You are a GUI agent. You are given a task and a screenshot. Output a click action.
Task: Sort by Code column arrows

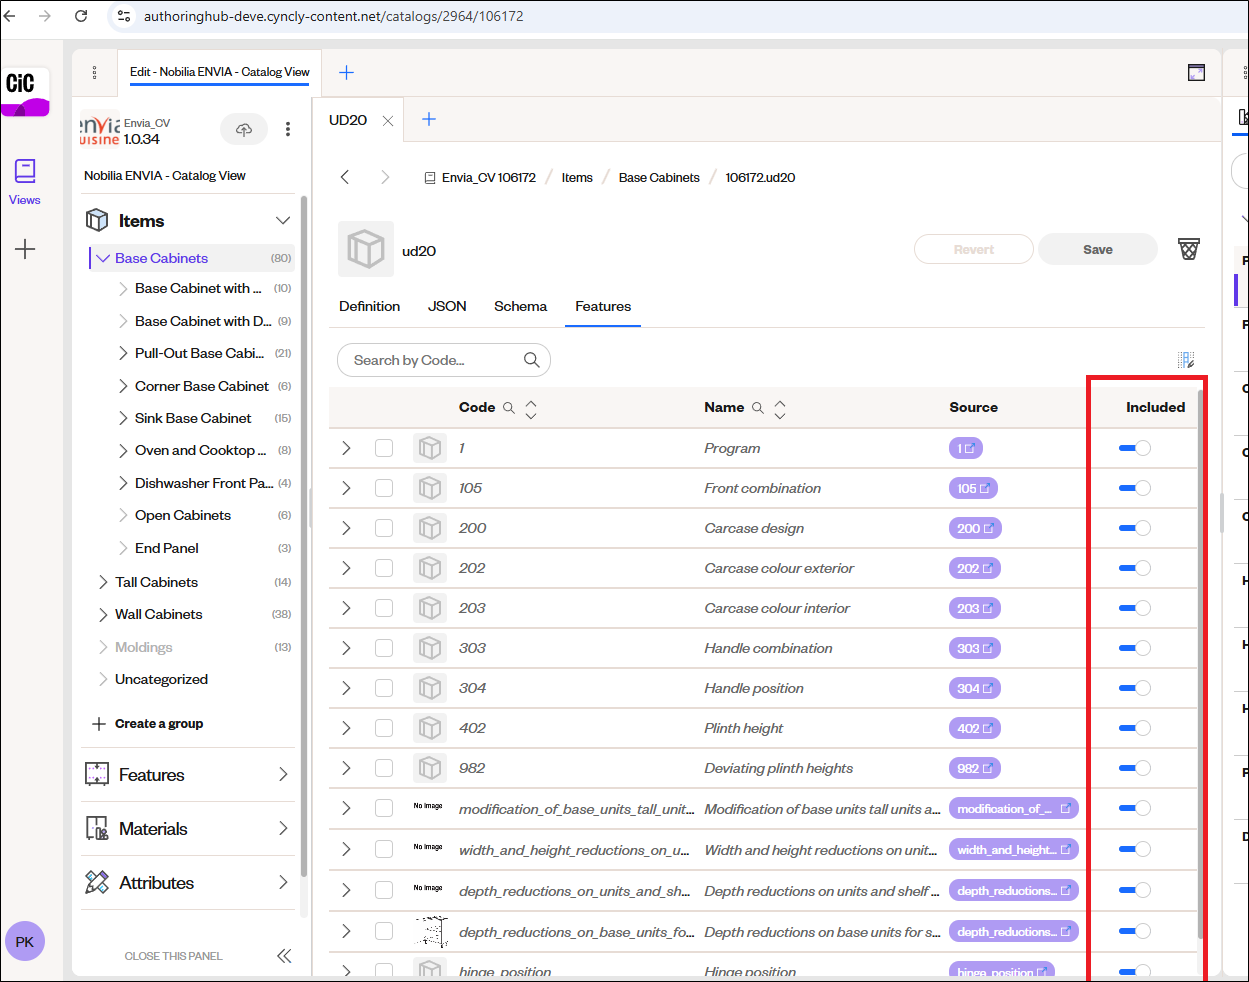pos(531,408)
